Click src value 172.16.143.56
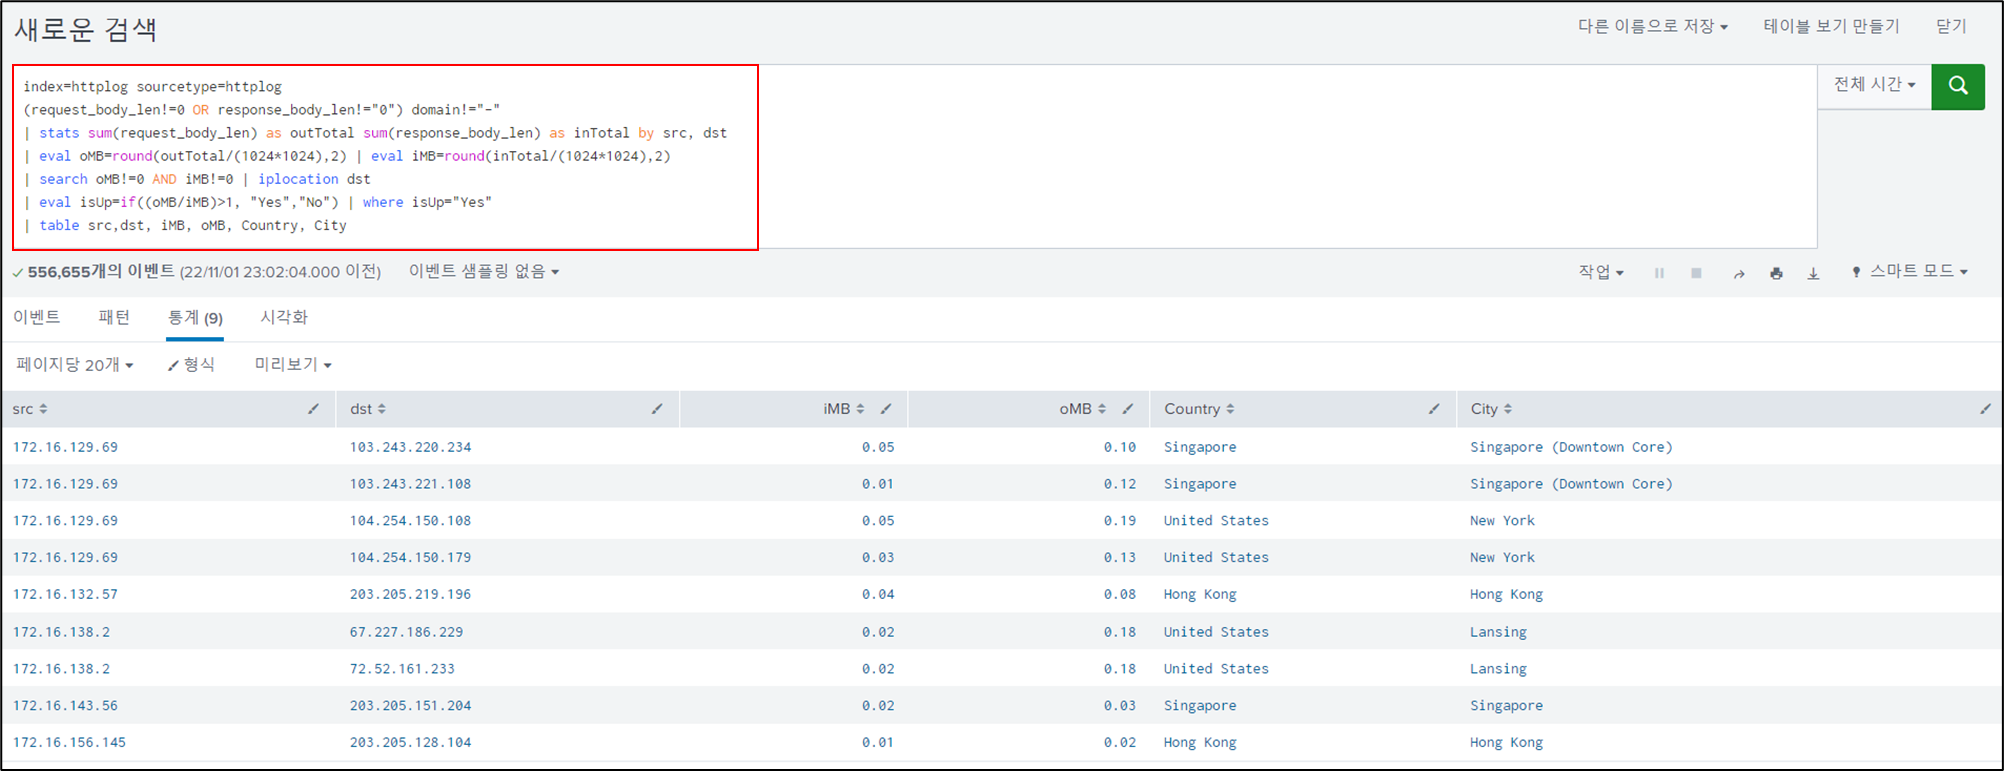The image size is (2004, 771). pos(65,706)
